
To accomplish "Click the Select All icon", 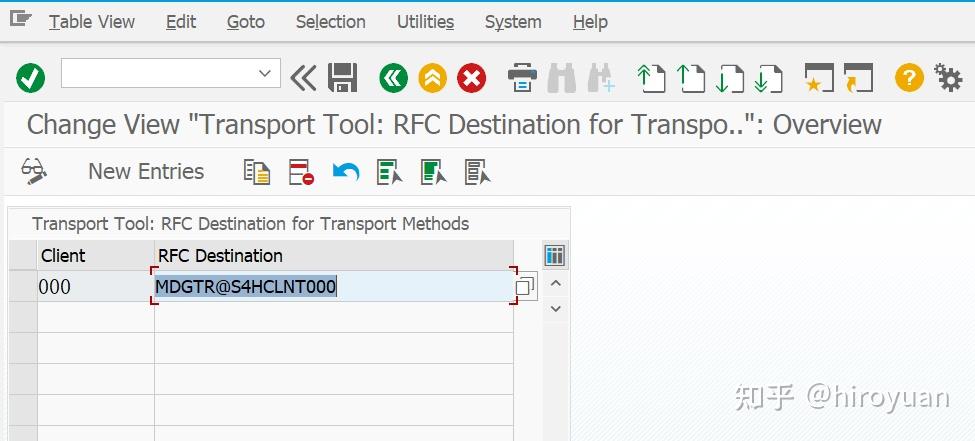I will pyautogui.click(x=389, y=172).
